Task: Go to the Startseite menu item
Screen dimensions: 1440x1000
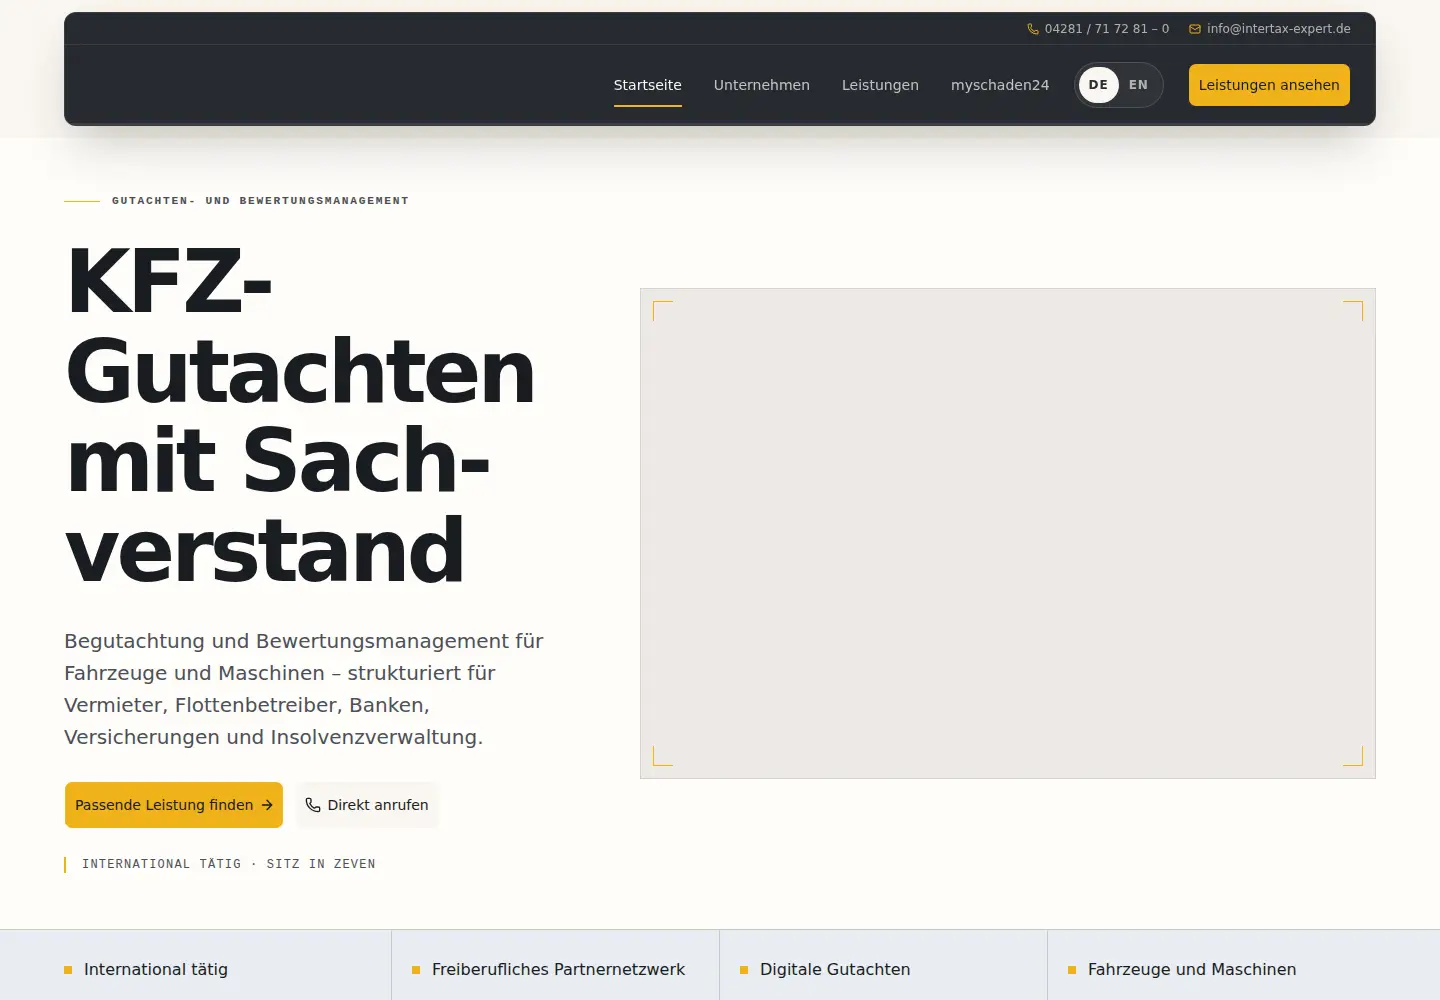Action: click(x=648, y=85)
